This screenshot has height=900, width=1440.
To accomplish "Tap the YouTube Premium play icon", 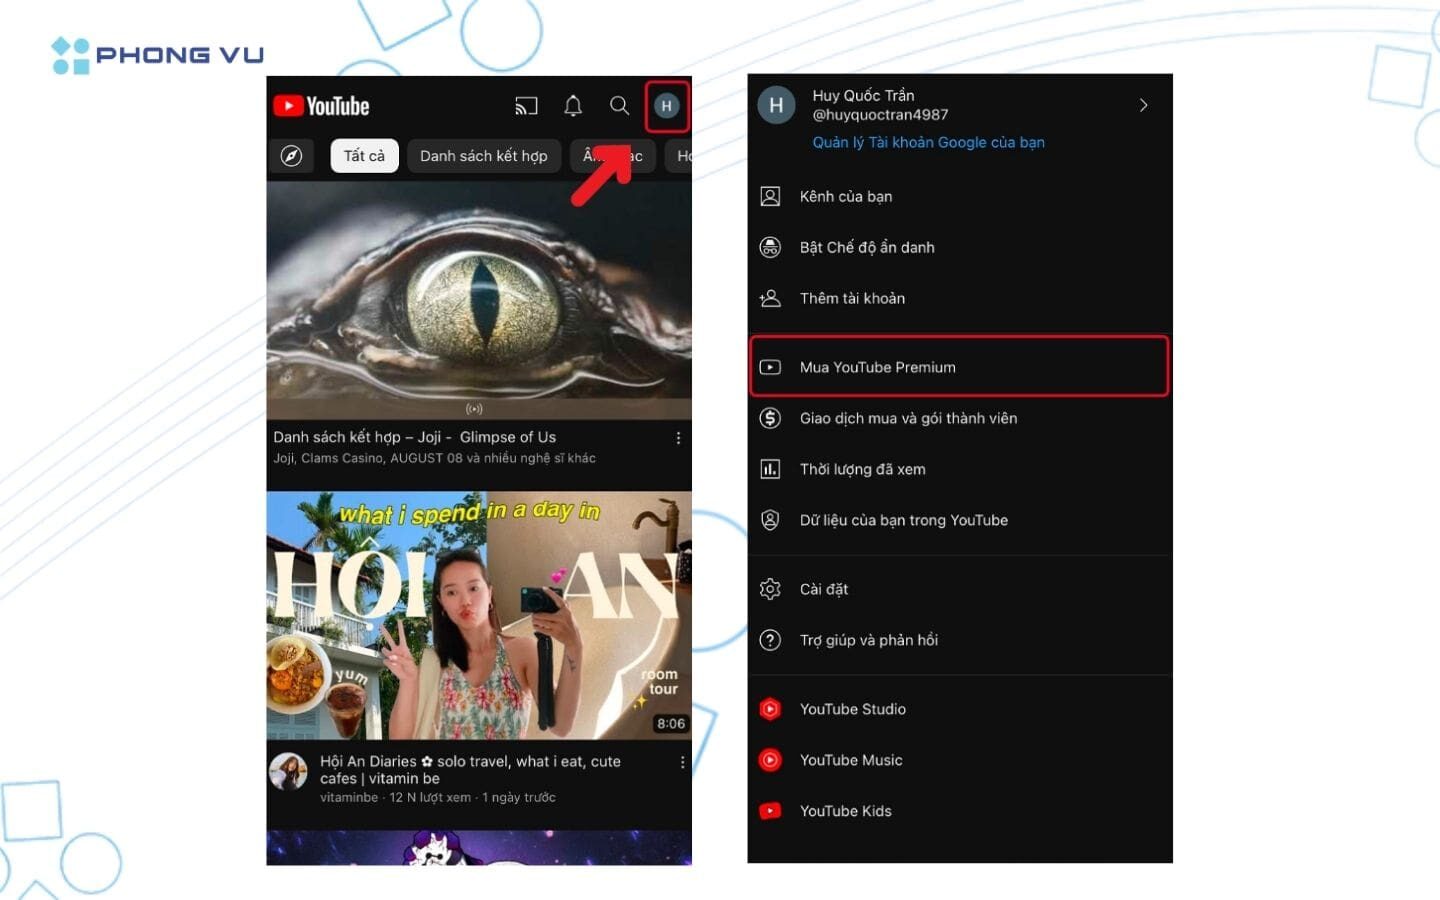I will pos(770,367).
